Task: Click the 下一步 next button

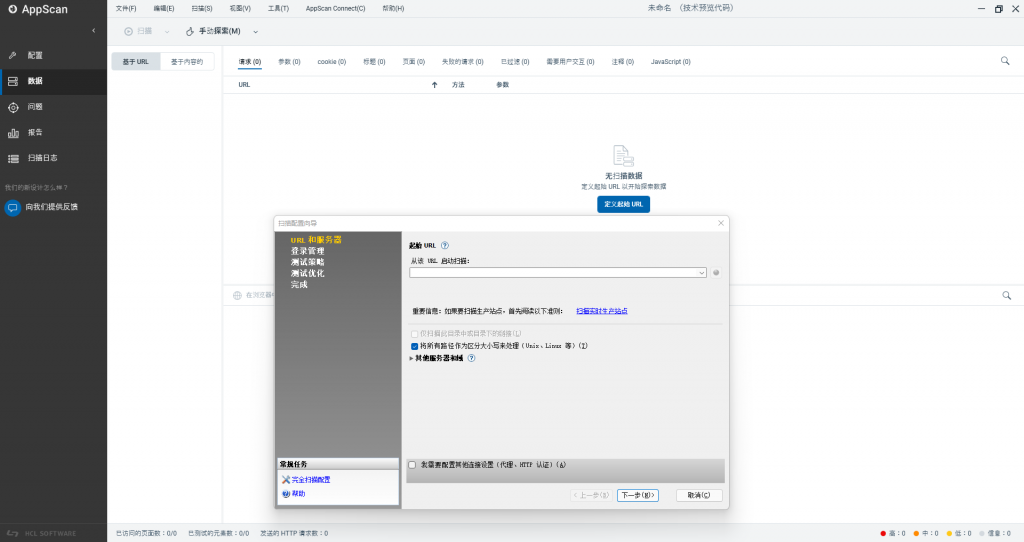Action: (637, 495)
